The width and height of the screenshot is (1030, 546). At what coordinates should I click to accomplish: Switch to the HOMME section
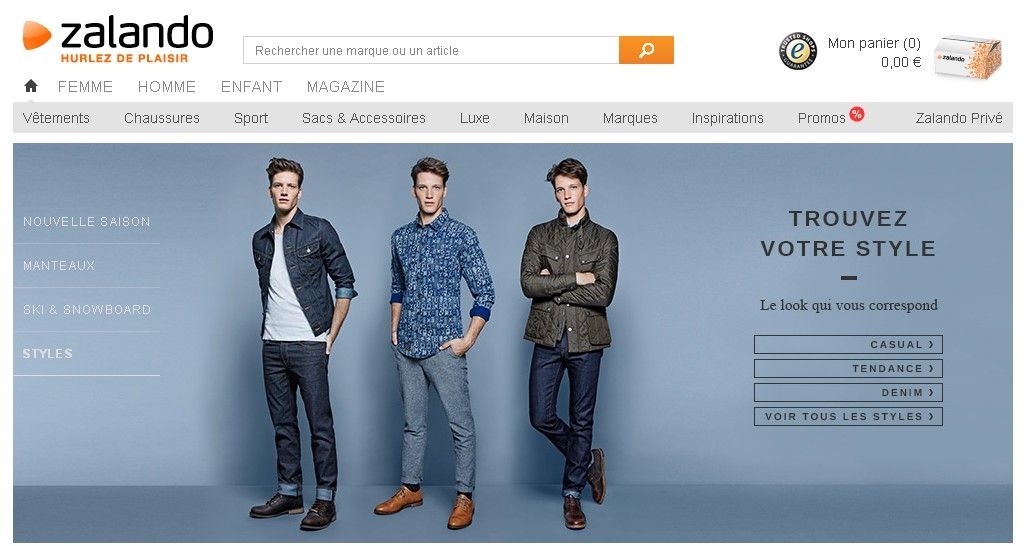167,87
